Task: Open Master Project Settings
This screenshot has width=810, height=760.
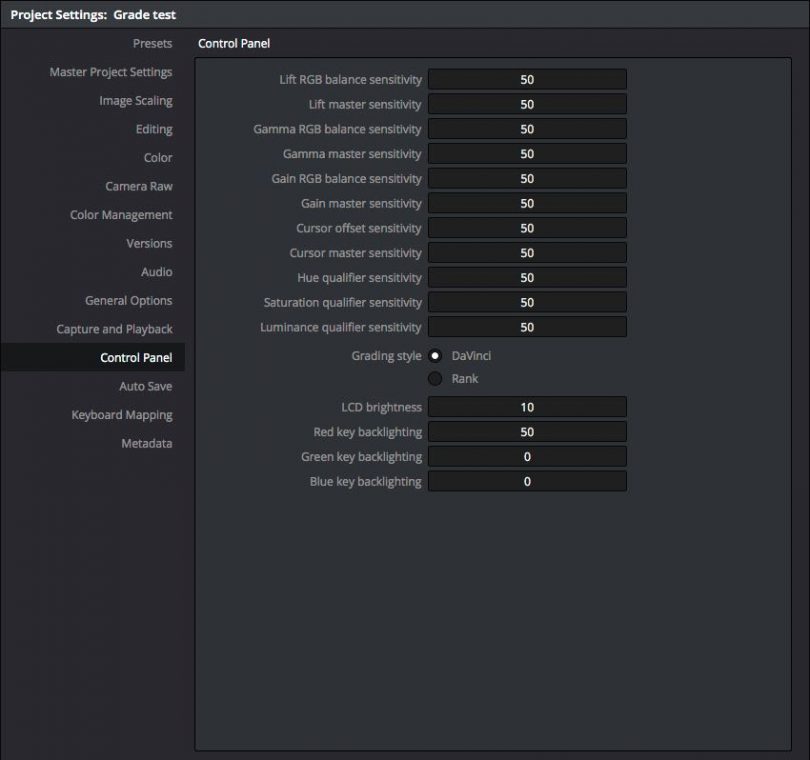Action: [x=110, y=72]
